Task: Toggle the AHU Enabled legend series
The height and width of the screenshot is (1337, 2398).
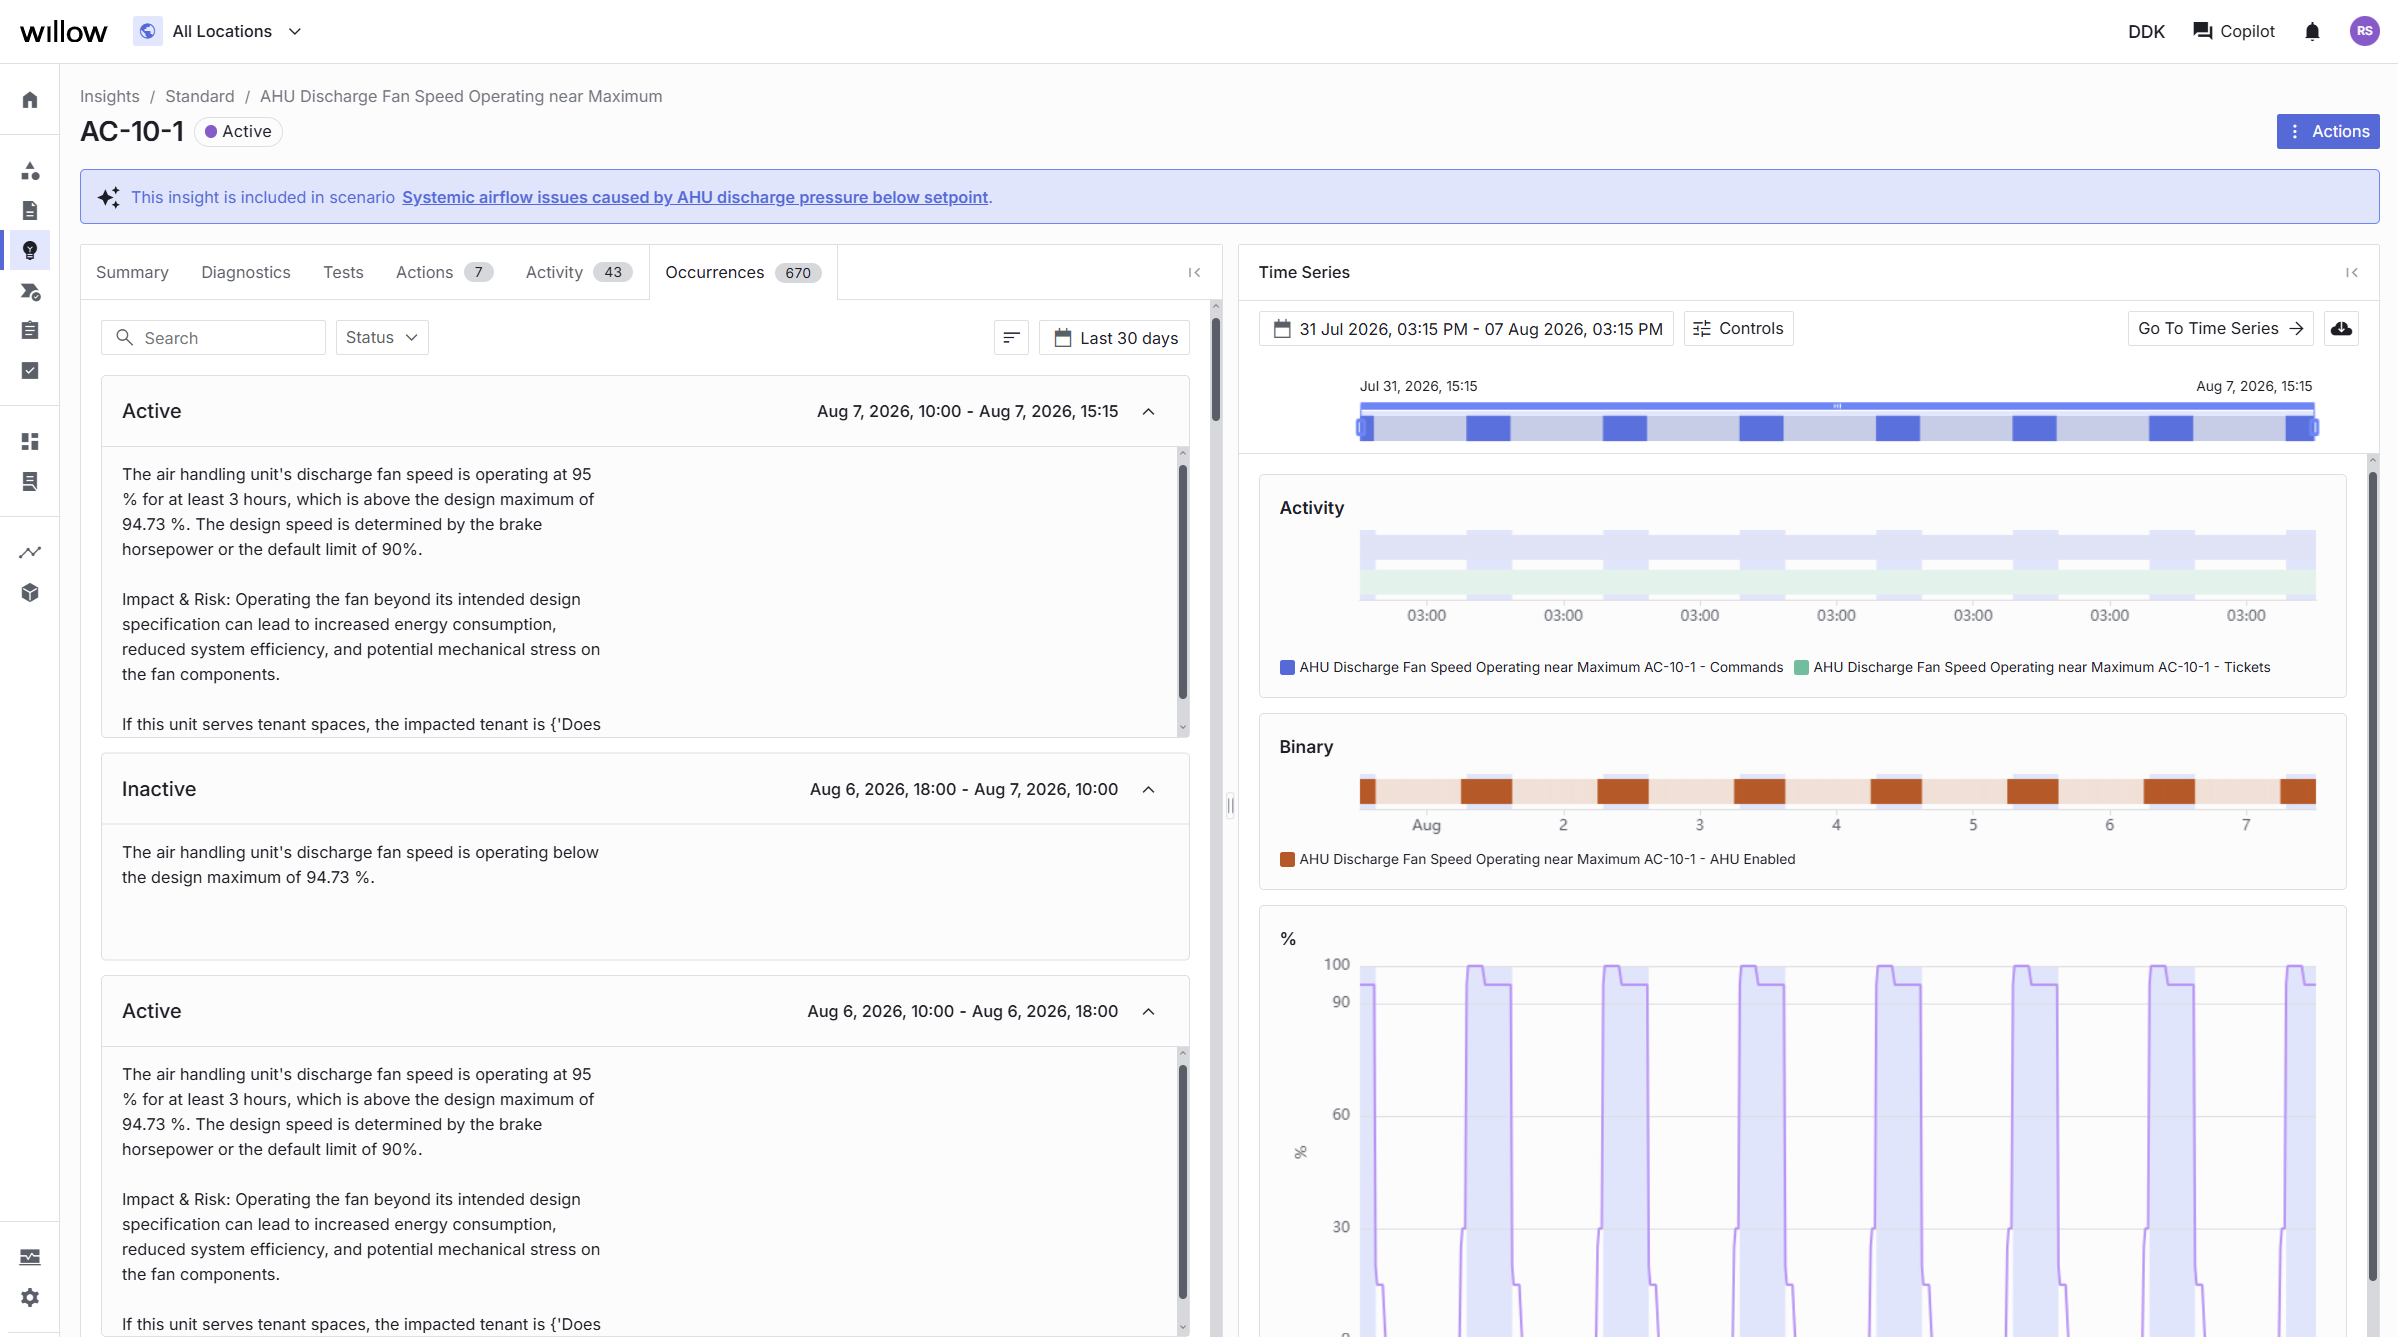Action: point(1537,859)
